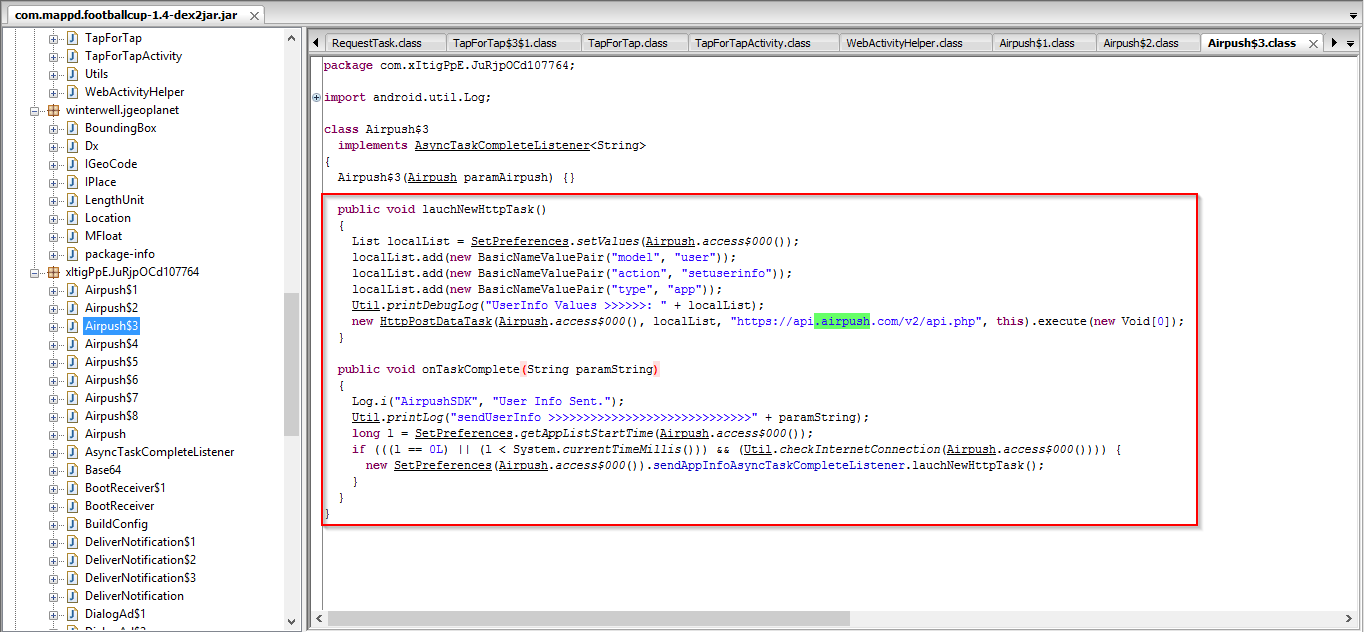Expand the collapsed import statements
Screen dimensions: 1364x632
point(317,98)
